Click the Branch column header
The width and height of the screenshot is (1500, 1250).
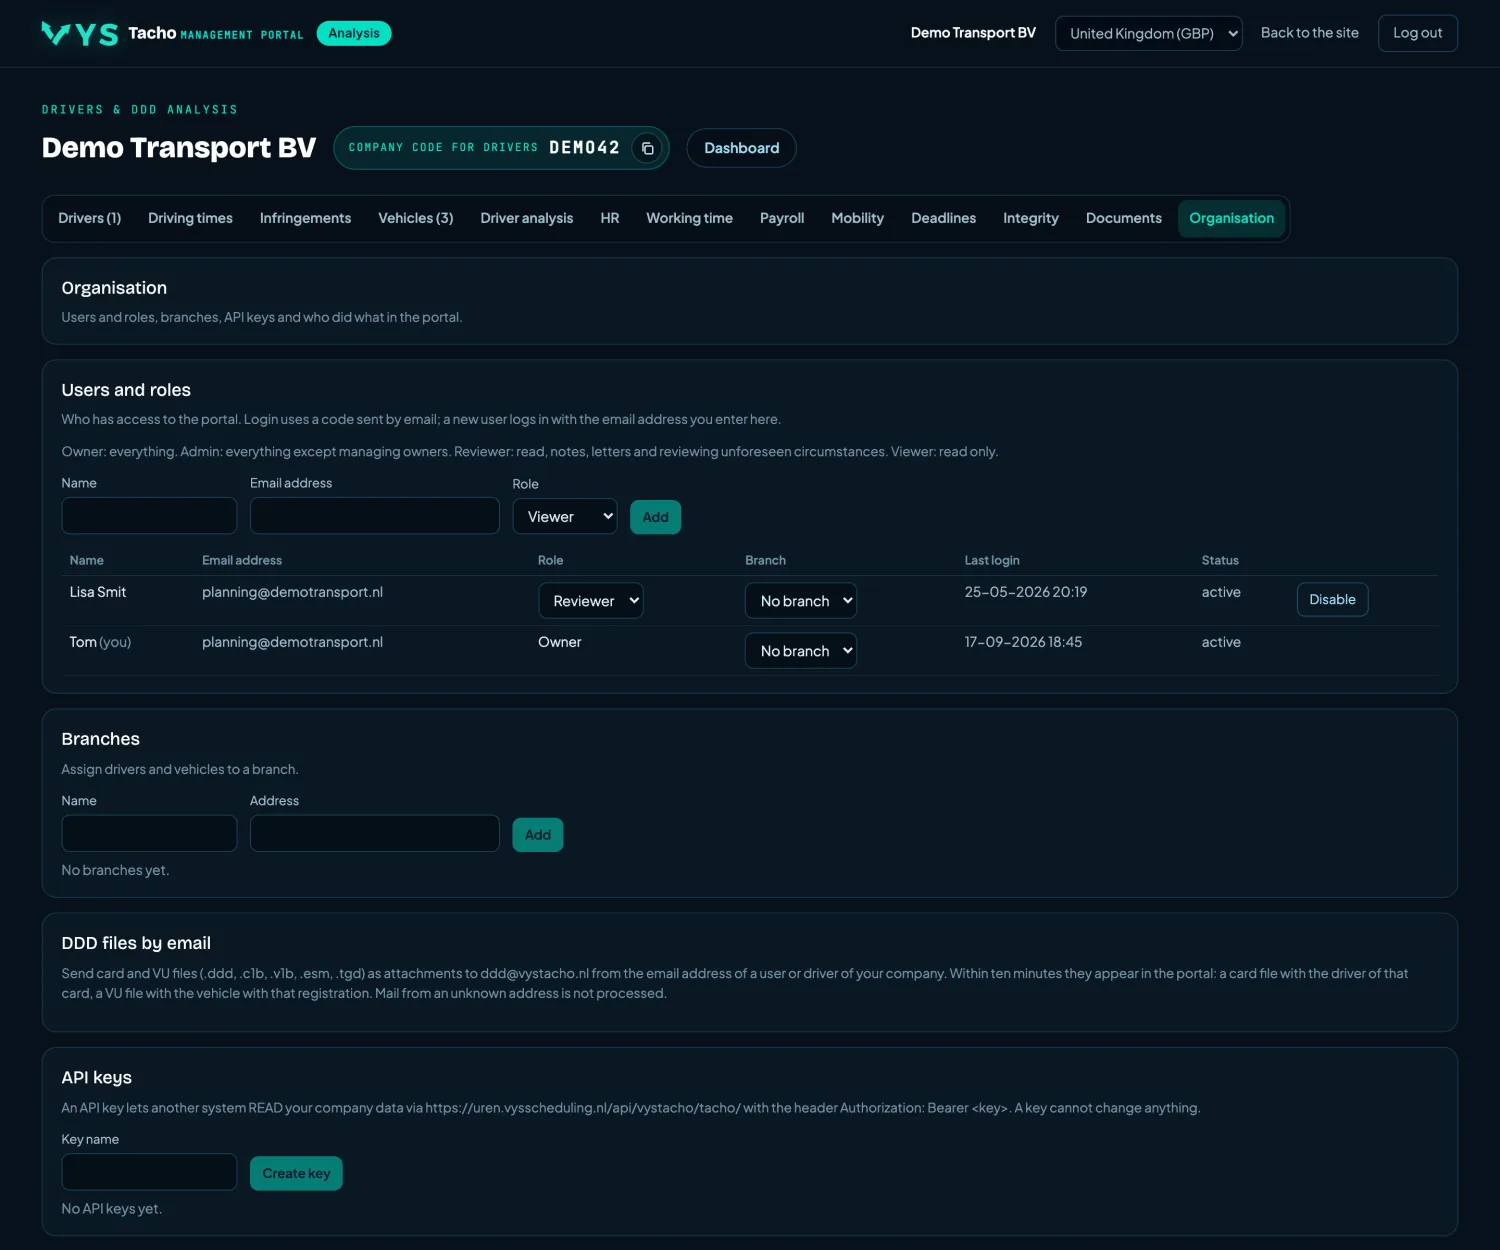tap(765, 560)
